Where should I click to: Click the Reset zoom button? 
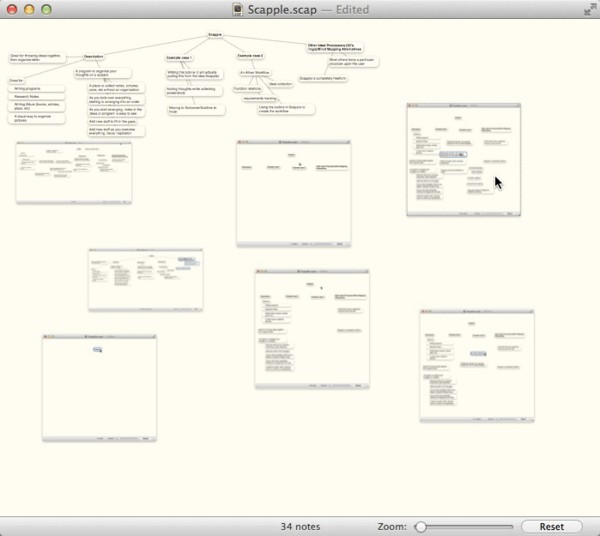point(551,526)
